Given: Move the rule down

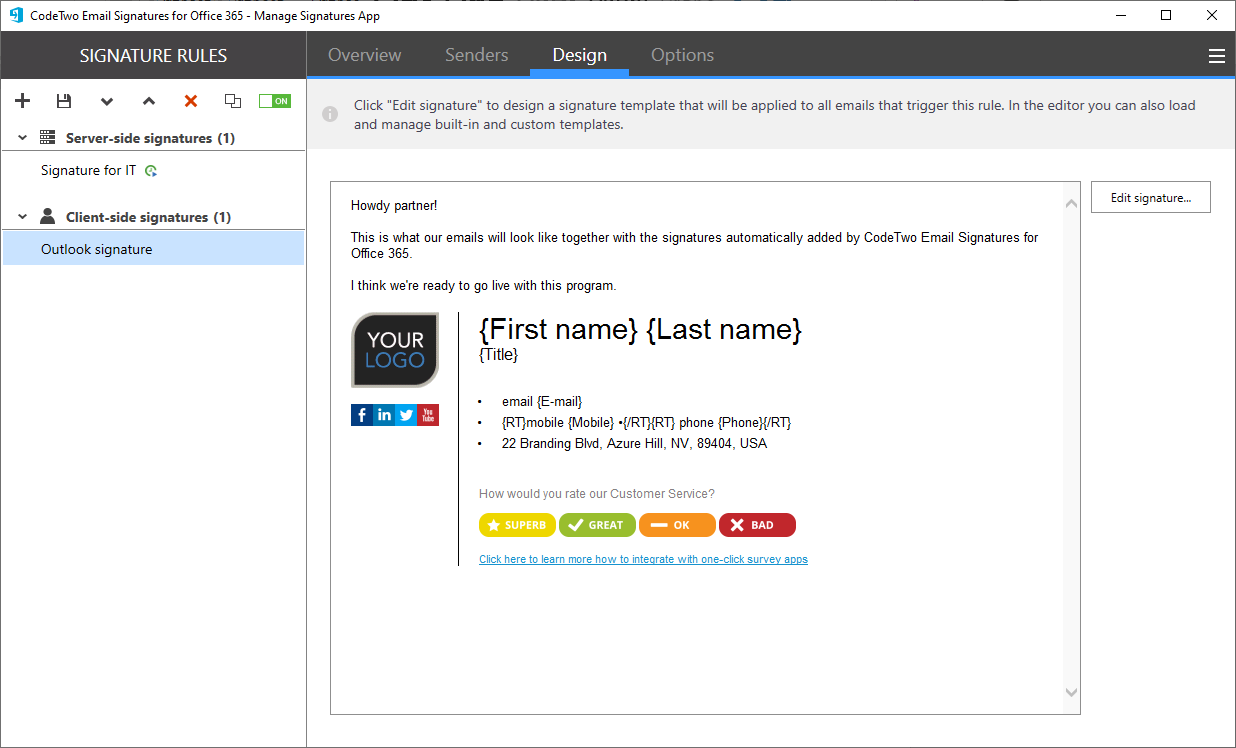Looking at the screenshot, I should pyautogui.click(x=107, y=101).
